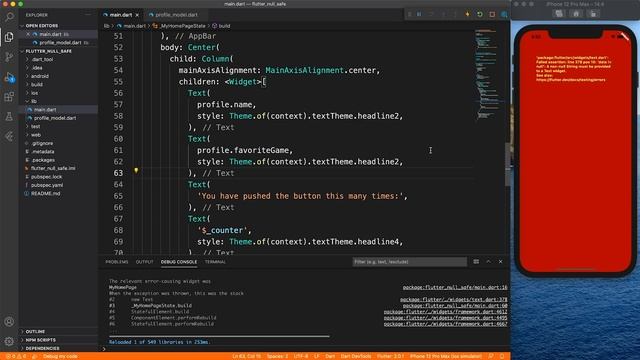This screenshot has height=360, width=640.
Task: Select the Debug Console tab
Action: pyautogui.click(x=179, y=262)
